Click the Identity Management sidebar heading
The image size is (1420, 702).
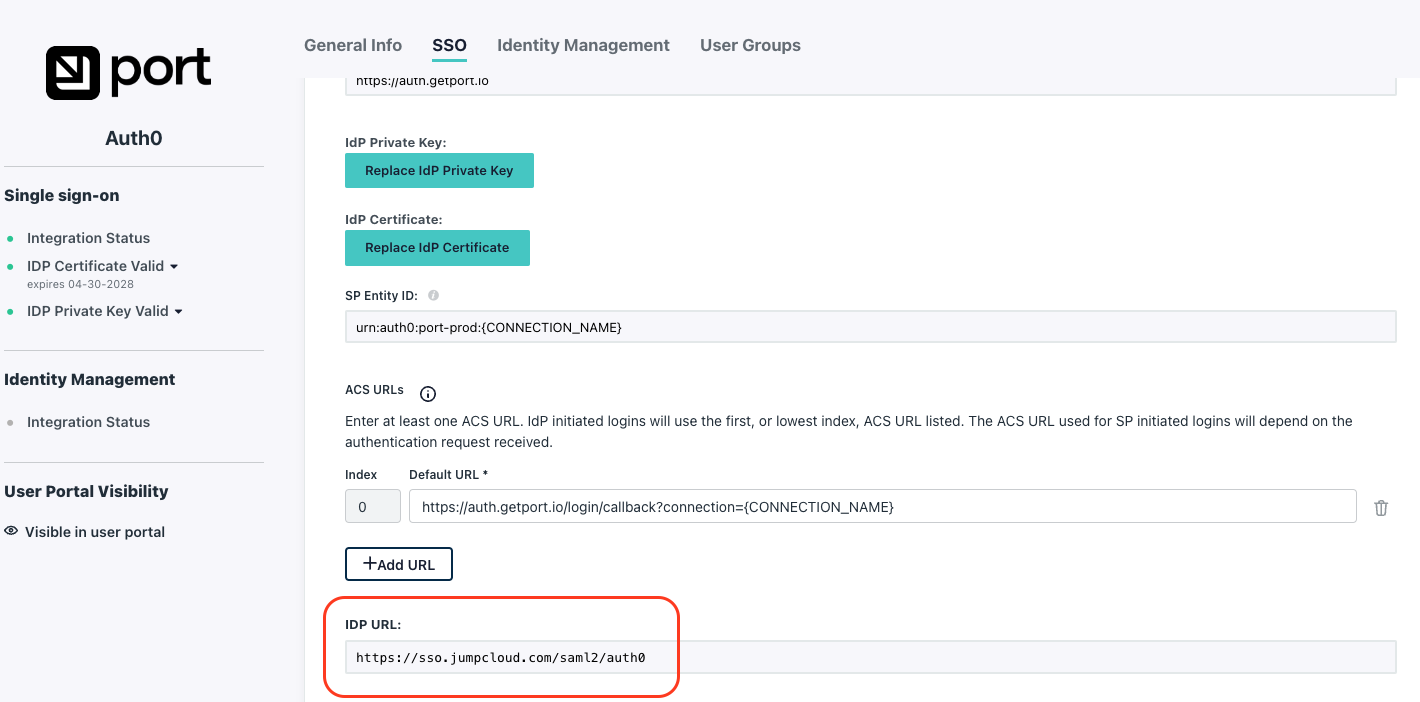(90, 379)
